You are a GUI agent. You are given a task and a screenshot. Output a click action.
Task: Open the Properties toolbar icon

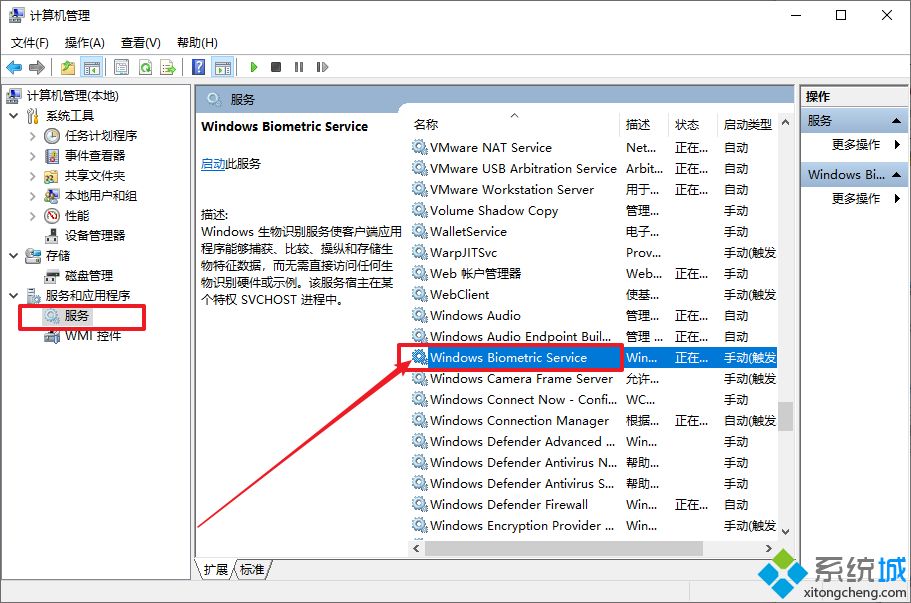click(x=121, y=67)
